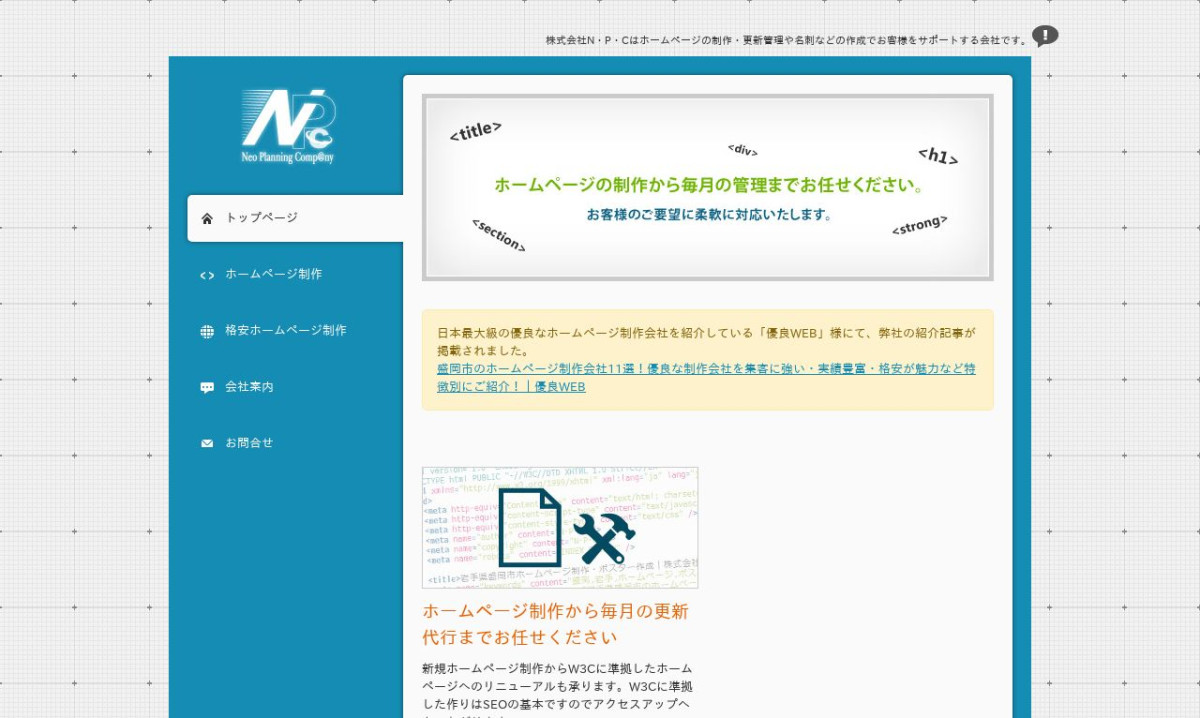Click the <title> tag in the banner

click(x=475, y=132)
